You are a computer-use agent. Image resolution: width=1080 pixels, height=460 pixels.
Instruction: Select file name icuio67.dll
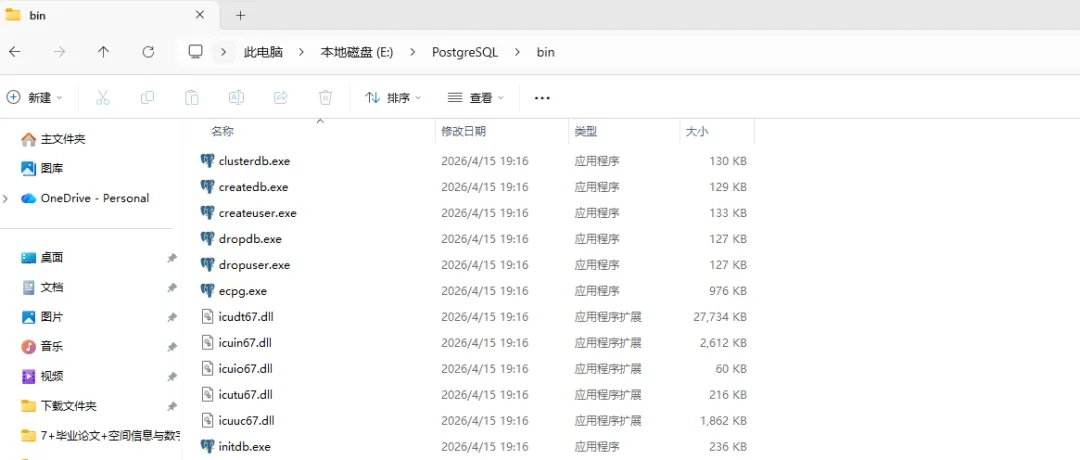point(247,368)
